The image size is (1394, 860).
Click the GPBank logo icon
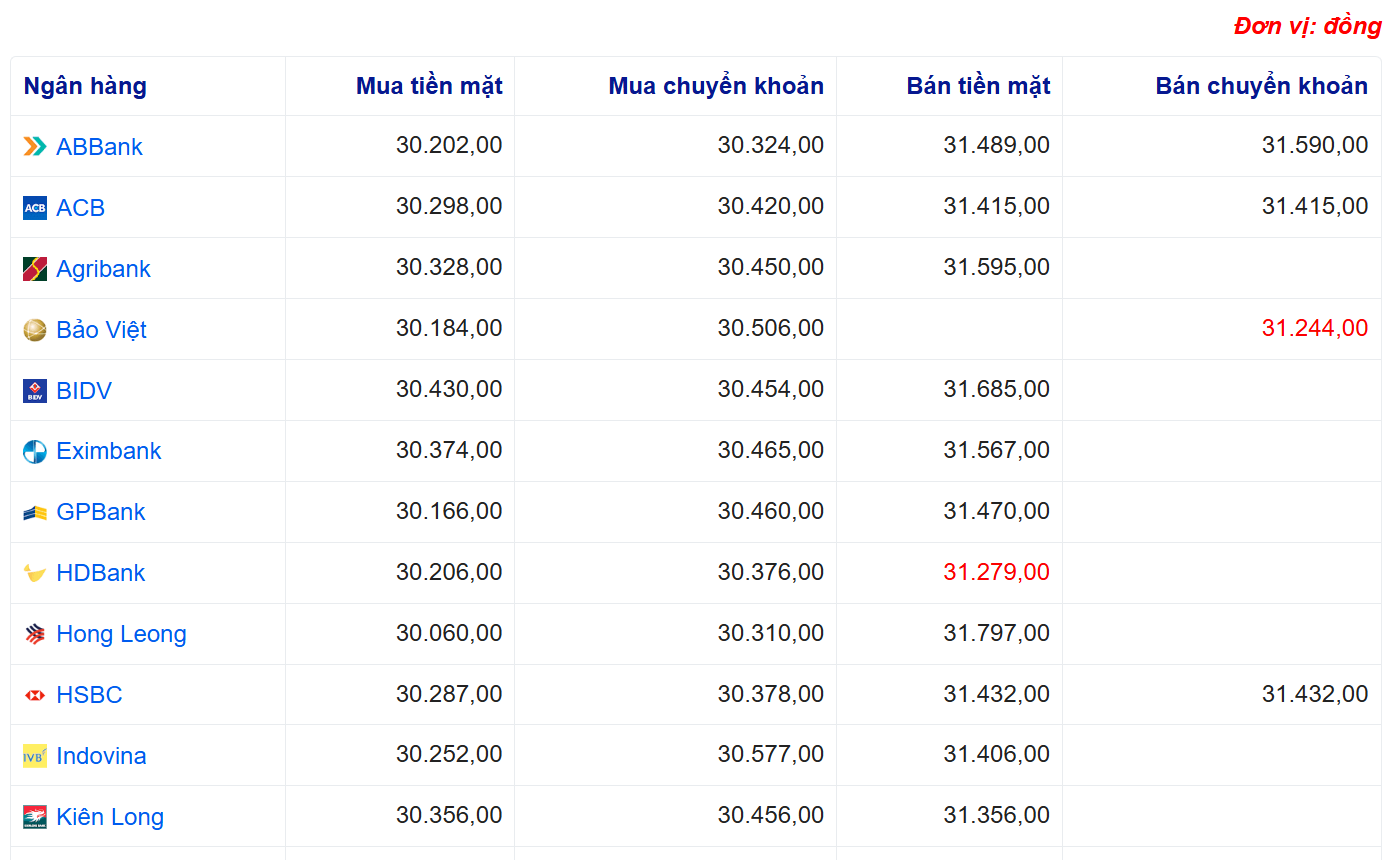35,513
